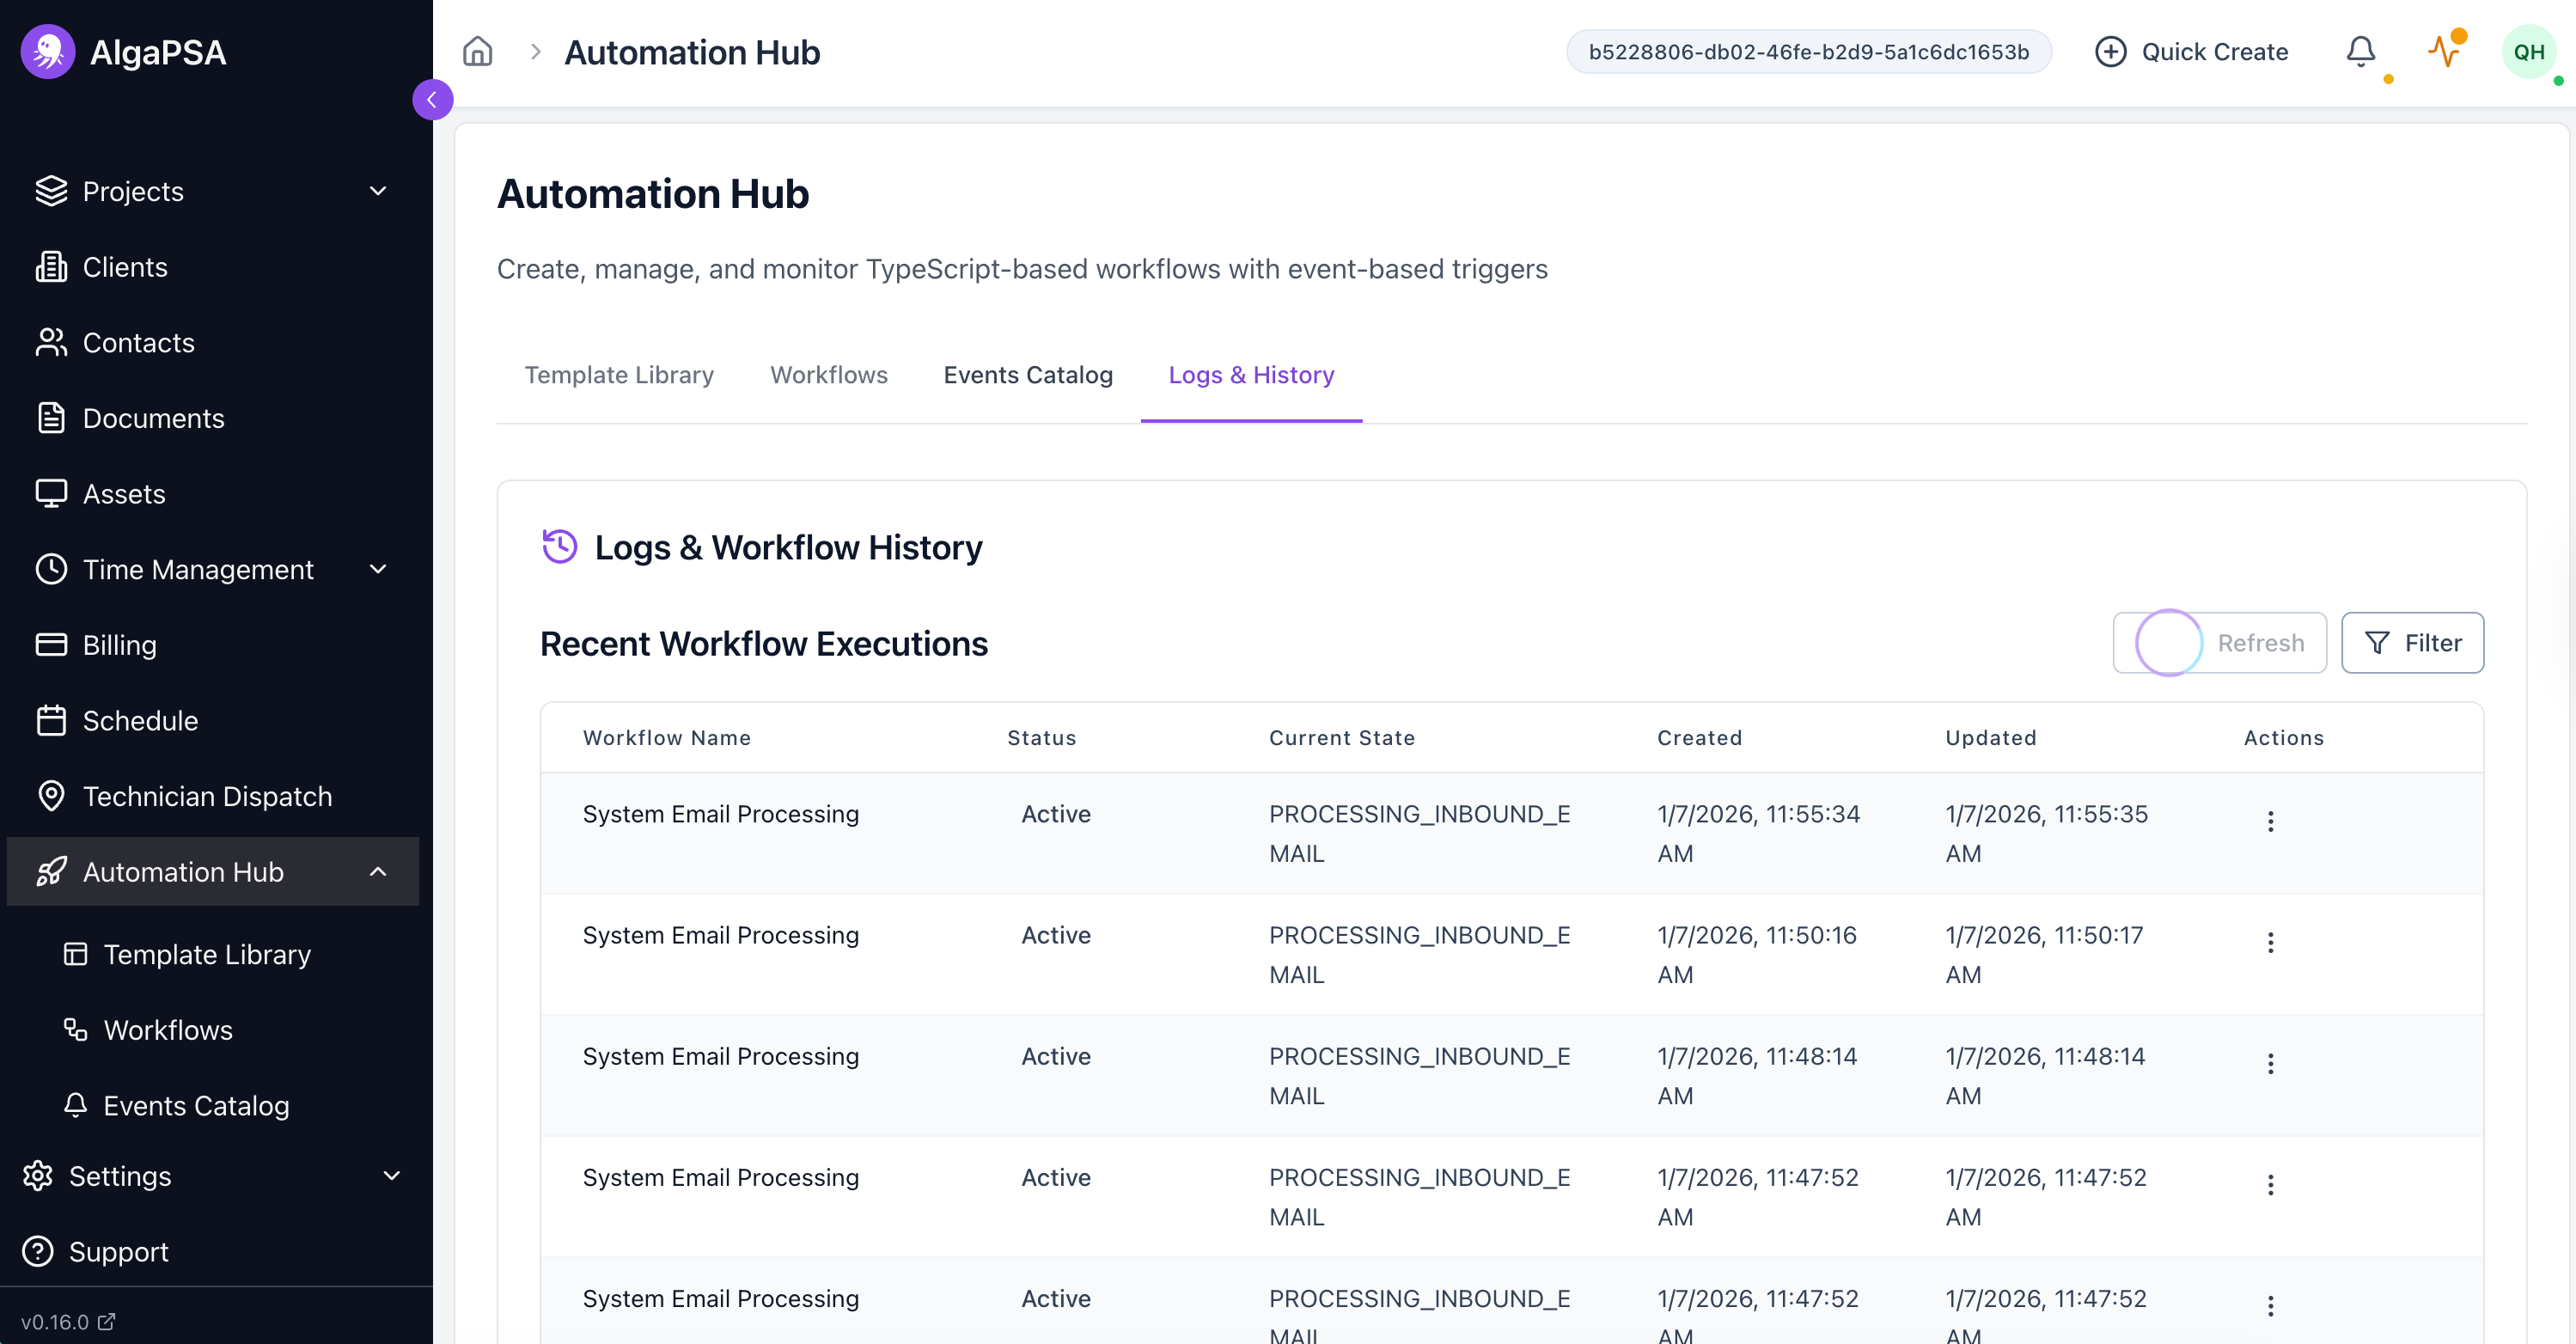
Task: Switch to the Events Catalog tab
Action: (x=1028, y=375)
